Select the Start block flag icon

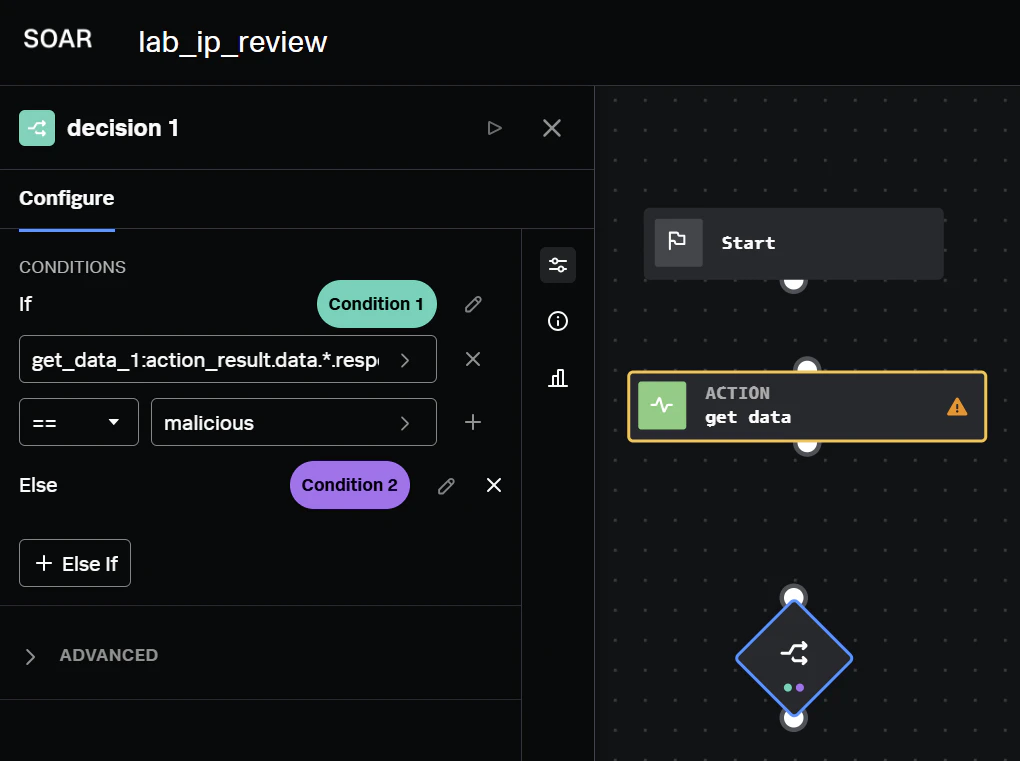coord(678,243)
